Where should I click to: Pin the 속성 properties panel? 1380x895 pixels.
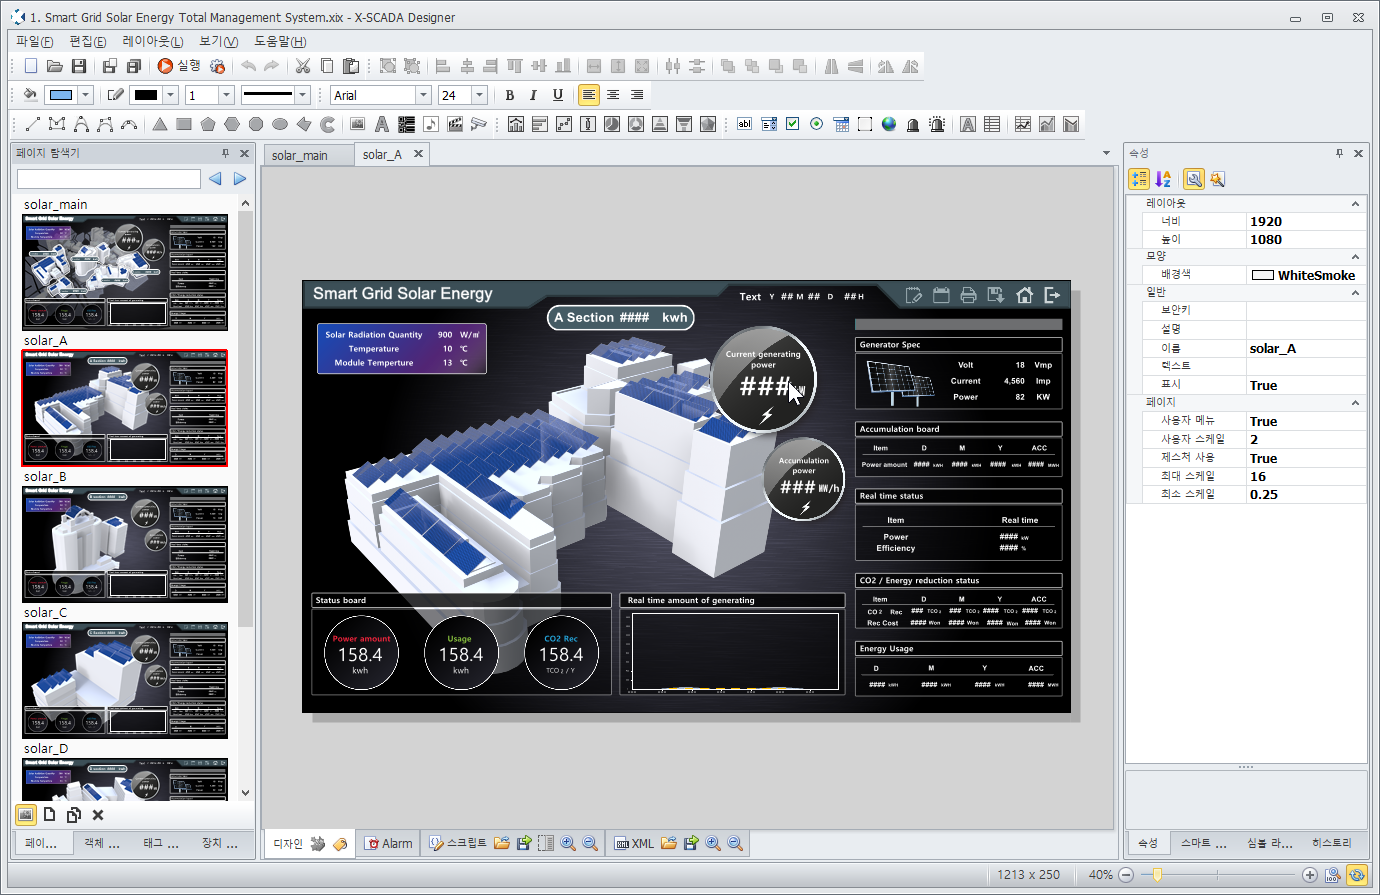click(x=1339, y=153)
